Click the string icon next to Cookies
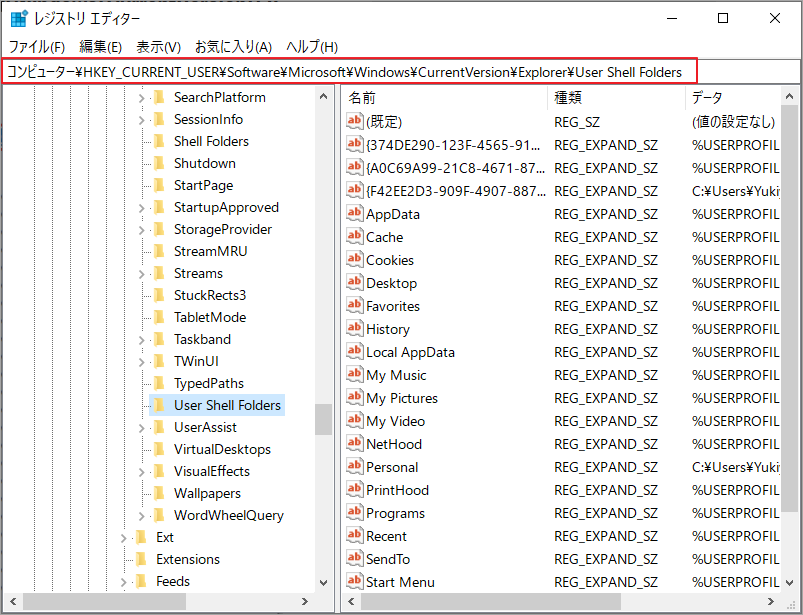The width and height of the screenshot is (803, 615). 354,260
